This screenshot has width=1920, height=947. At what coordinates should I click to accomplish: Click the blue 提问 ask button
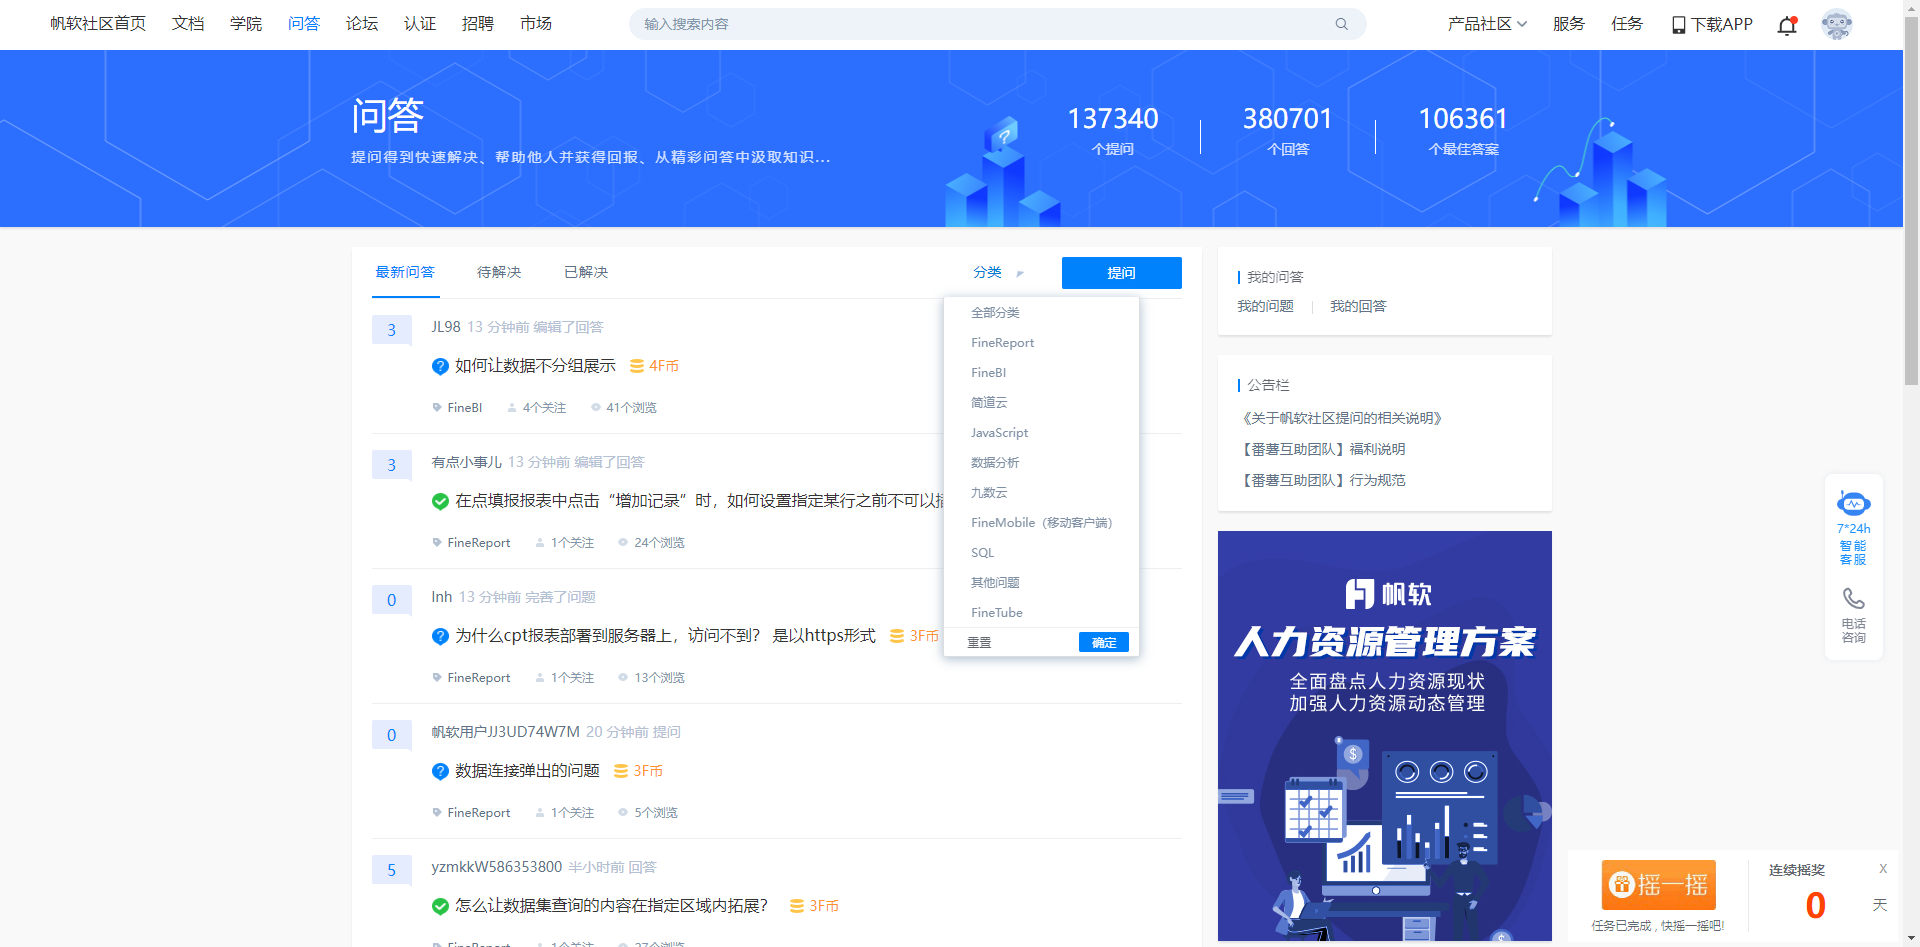(1122, 273)
